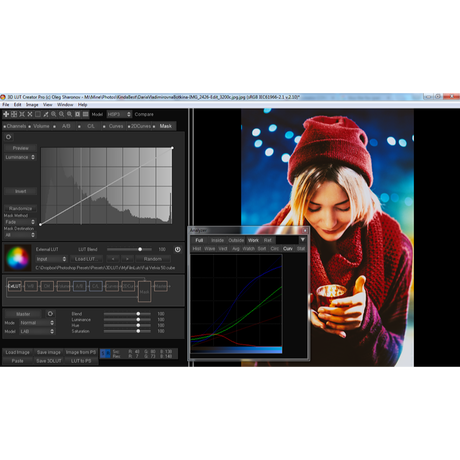The image size is (460, 460).
Task: Adjust the LUT Blend slider handle
Action: [x=140, y=249]
